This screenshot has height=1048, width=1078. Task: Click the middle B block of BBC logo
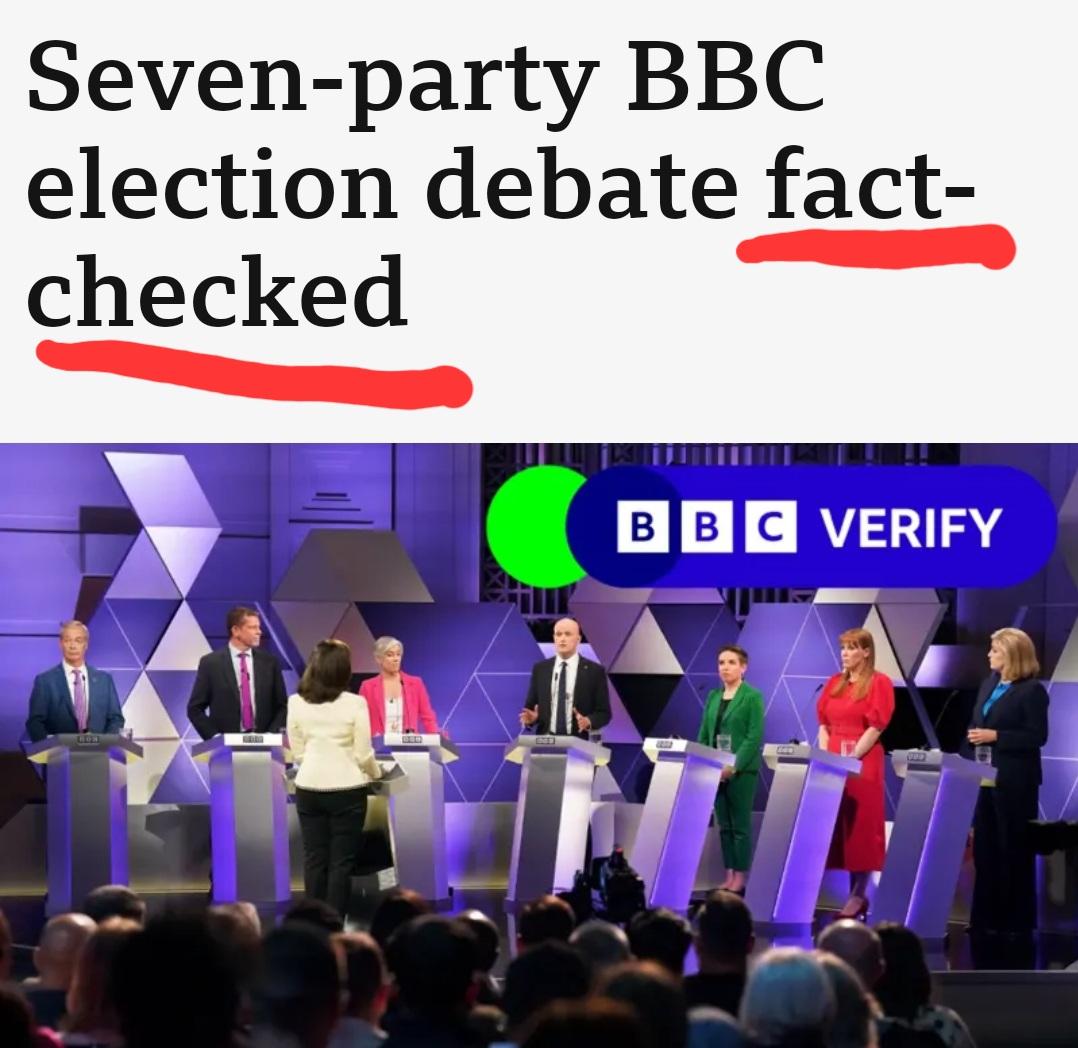click(x=707, y=527)
